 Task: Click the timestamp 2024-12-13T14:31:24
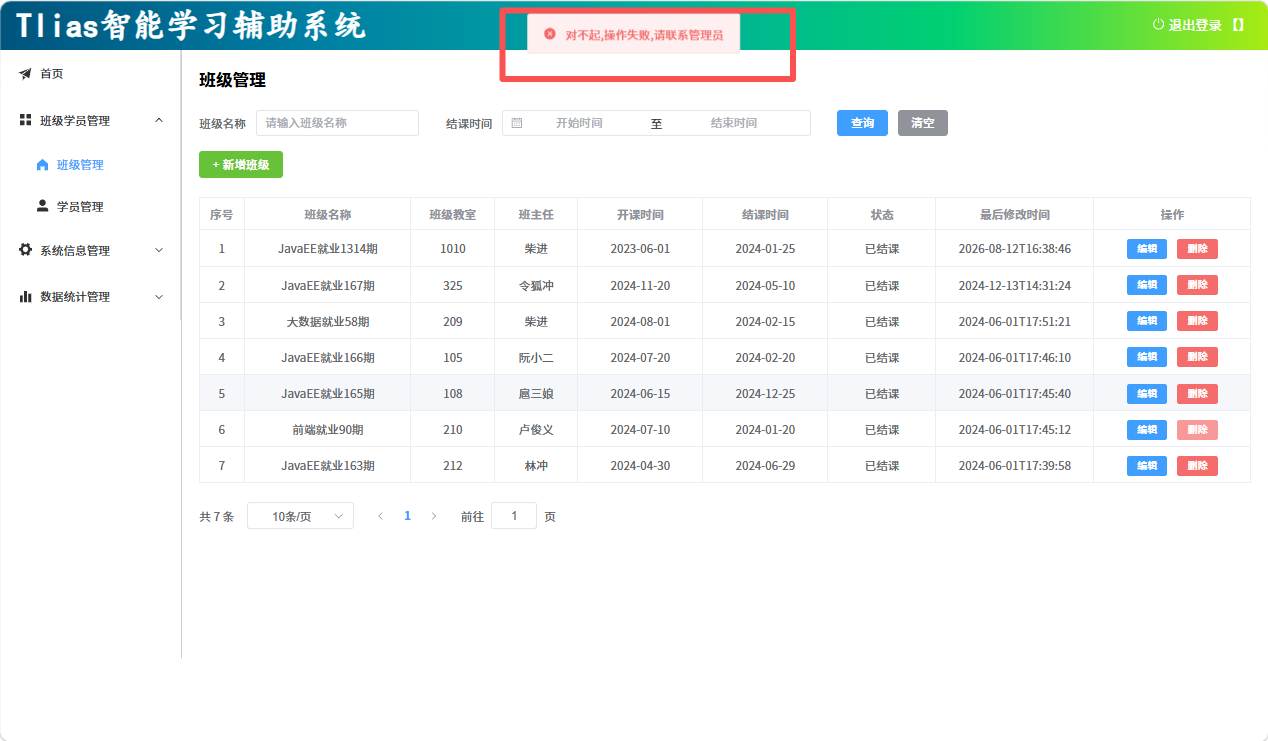coord(1014,286)
